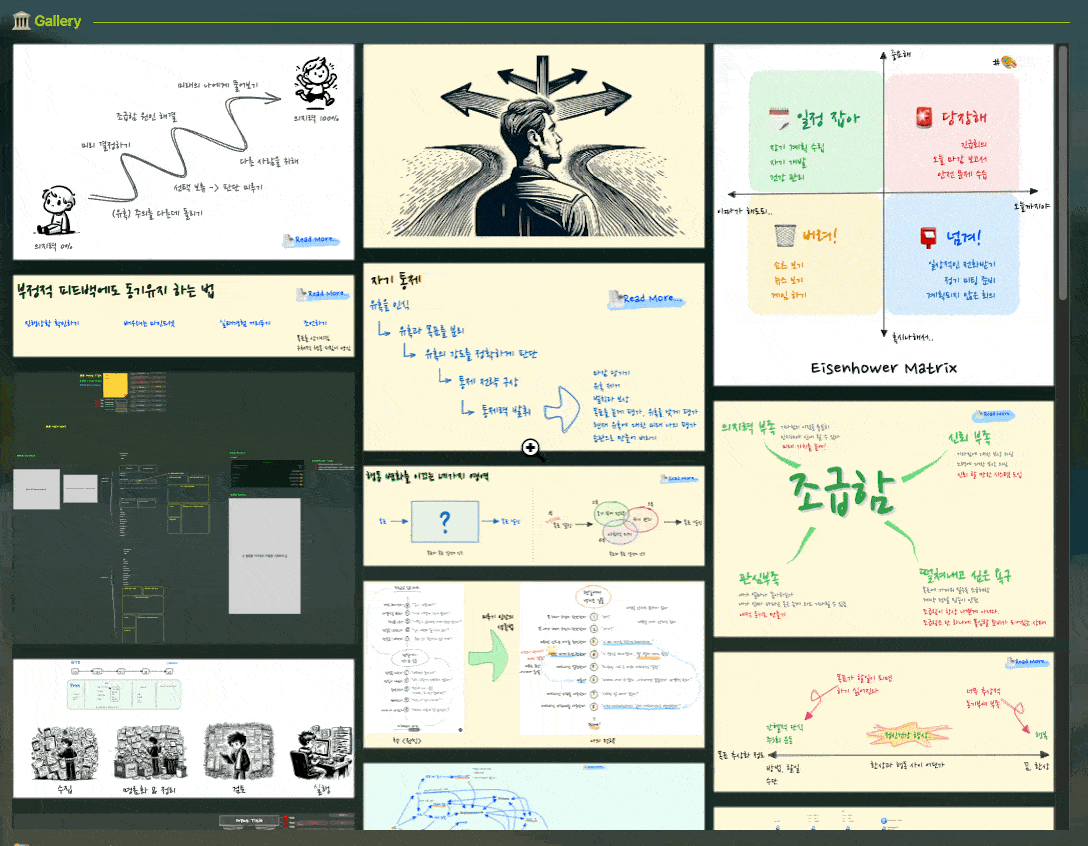
Task: Click the blue question-mark box in the behavior diagram
Action: tap(444, 522)
